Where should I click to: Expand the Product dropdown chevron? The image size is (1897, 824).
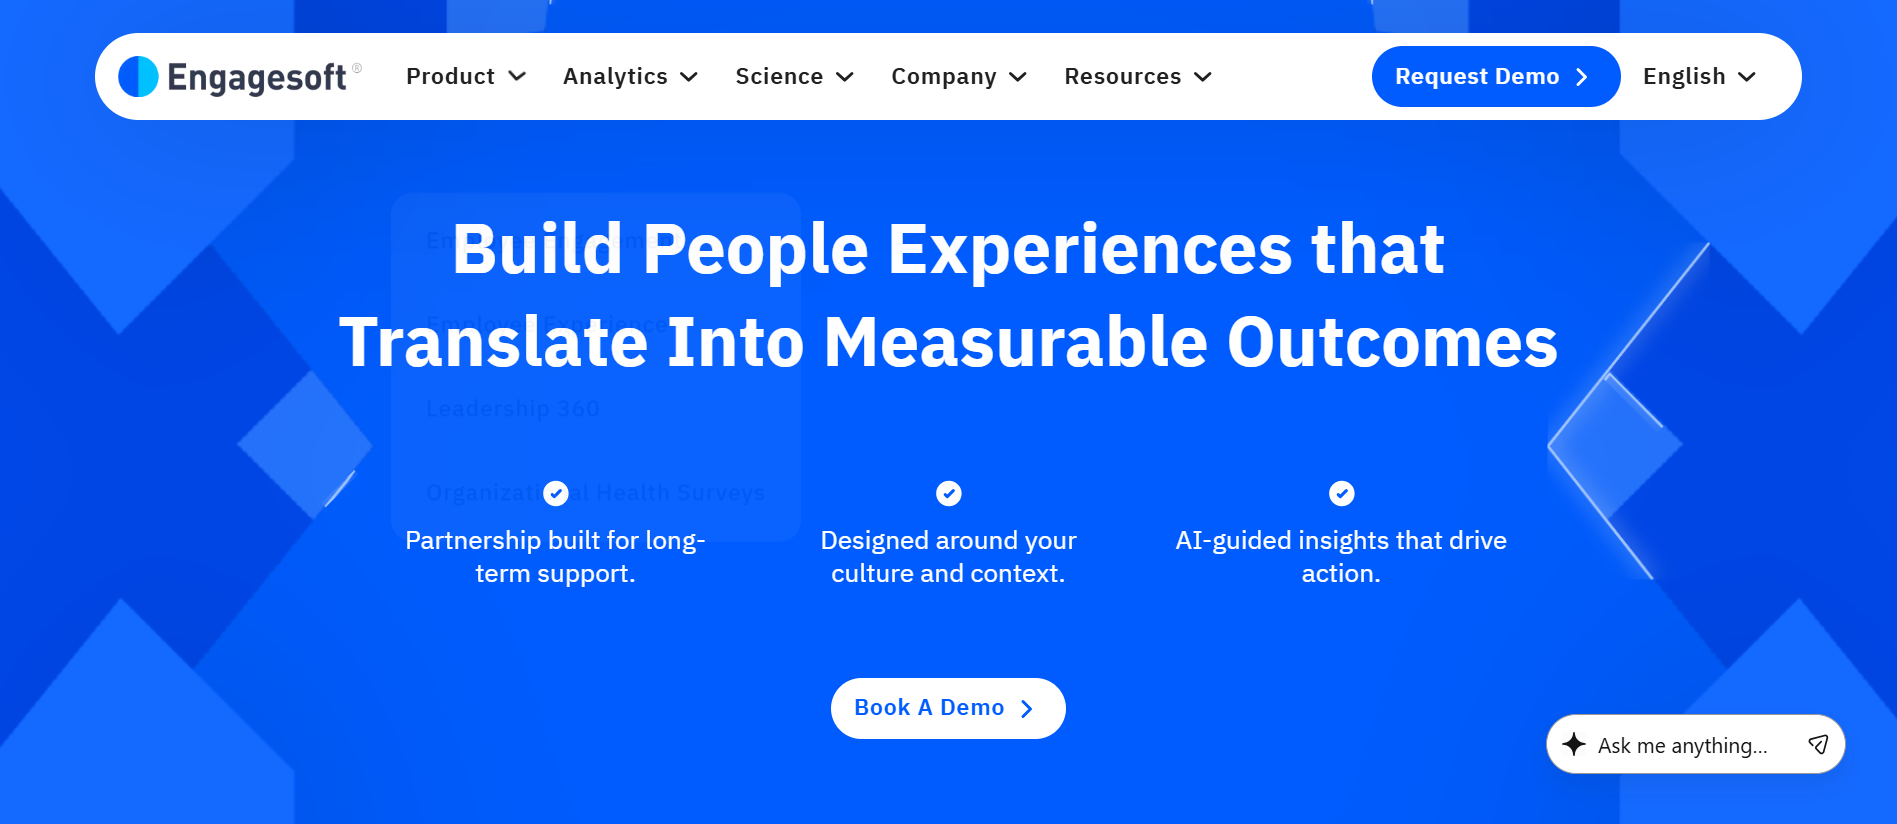[517, 76]
